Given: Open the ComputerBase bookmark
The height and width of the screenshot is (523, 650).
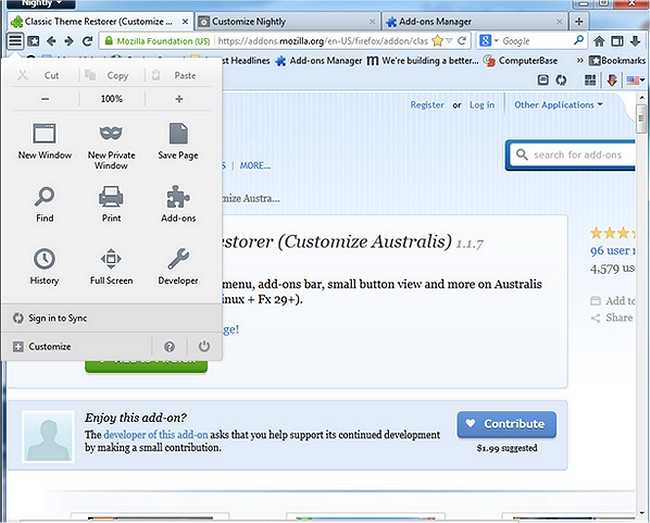Looking at the screenshot, I should tap(521, 61).
